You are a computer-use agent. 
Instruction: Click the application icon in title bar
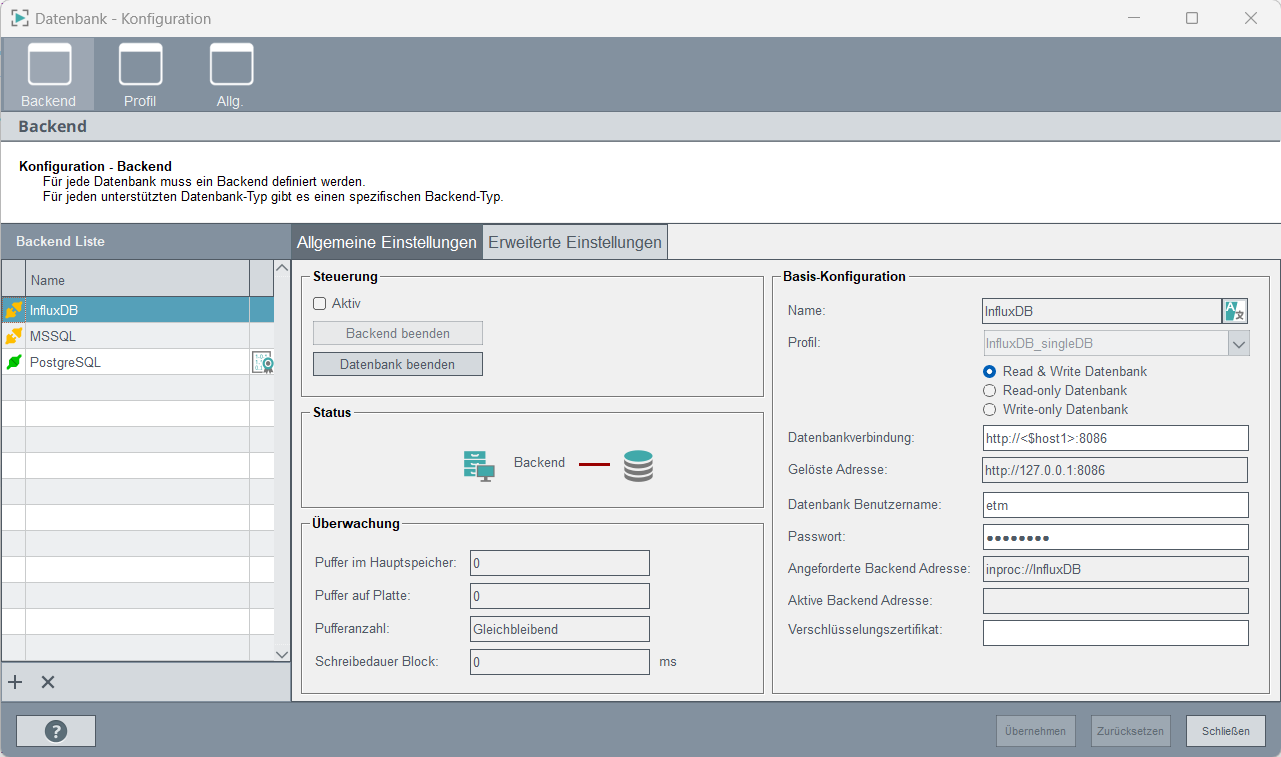pyautogui.click(x=19, y=18)
